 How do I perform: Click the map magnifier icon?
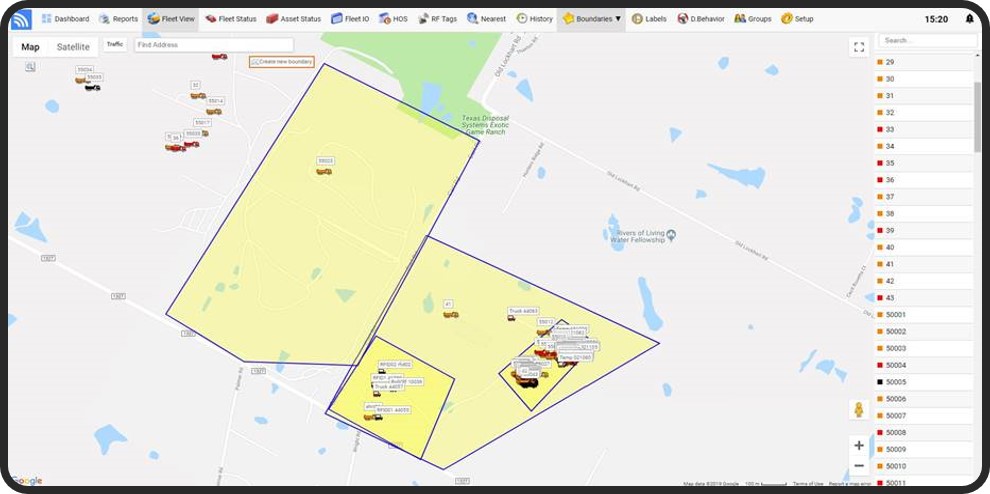(x=30, y=66)
